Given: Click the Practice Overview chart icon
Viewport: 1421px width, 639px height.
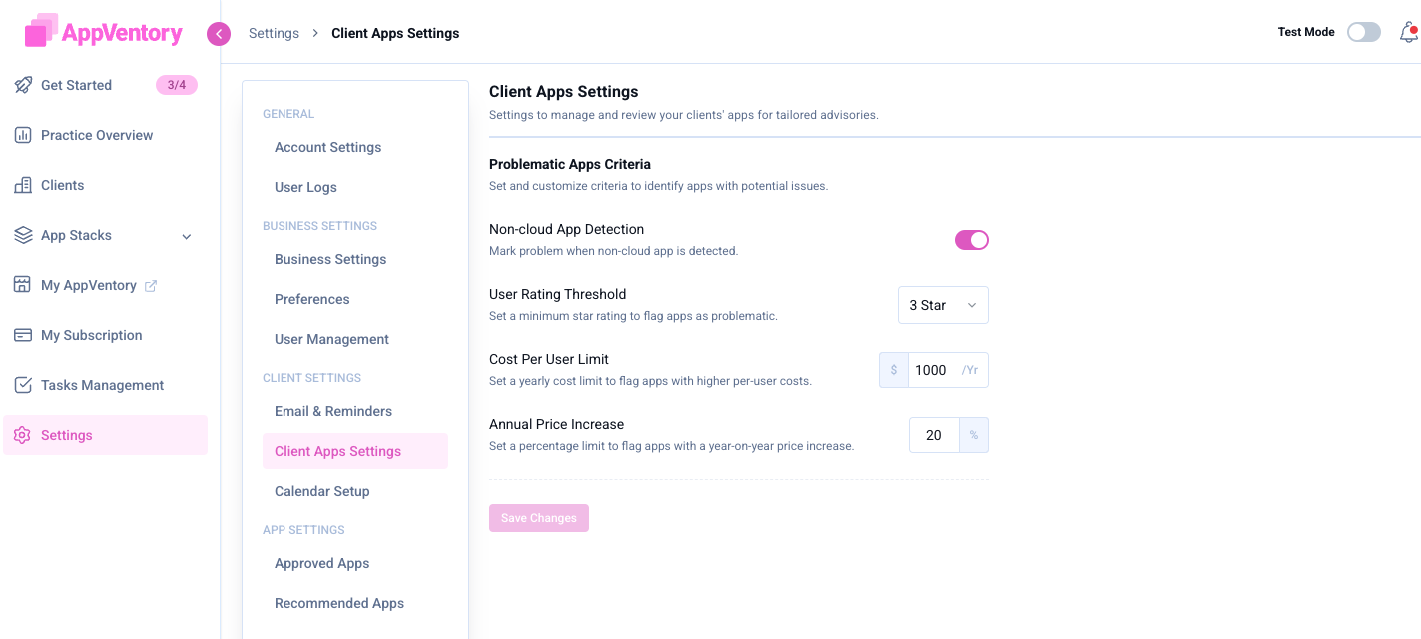Looking at the screenshot, I should click(23, 135).
